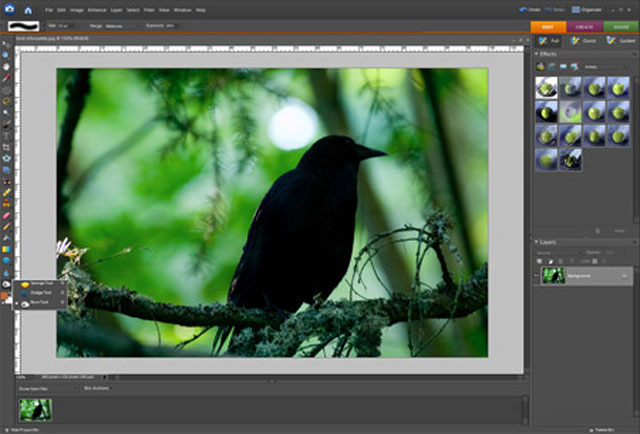Toggle visibility of the Background layer
This screenshot has width=640, height=434.
[539, 275]
